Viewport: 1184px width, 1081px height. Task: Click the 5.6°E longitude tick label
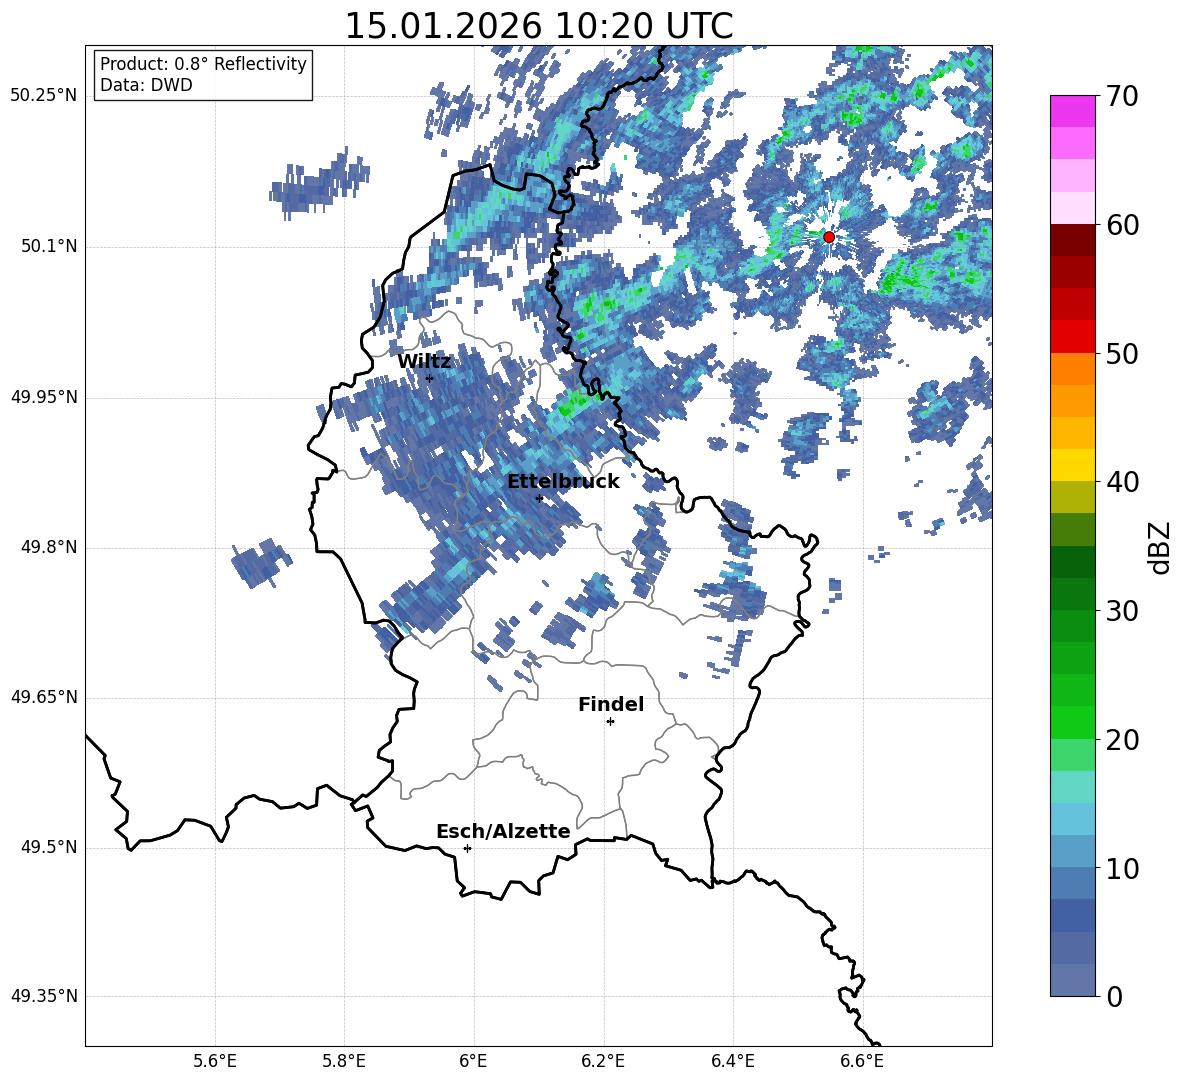(215, 1061)
